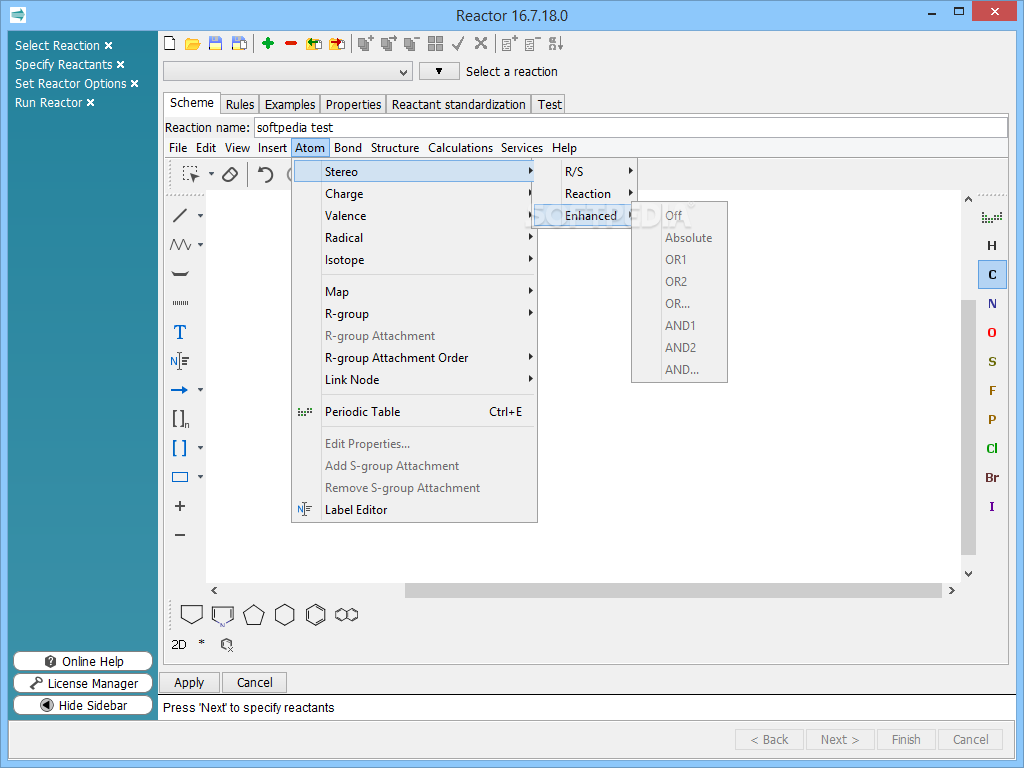Select Chlorine atom in the atom bar

click(x=992, y=449)
